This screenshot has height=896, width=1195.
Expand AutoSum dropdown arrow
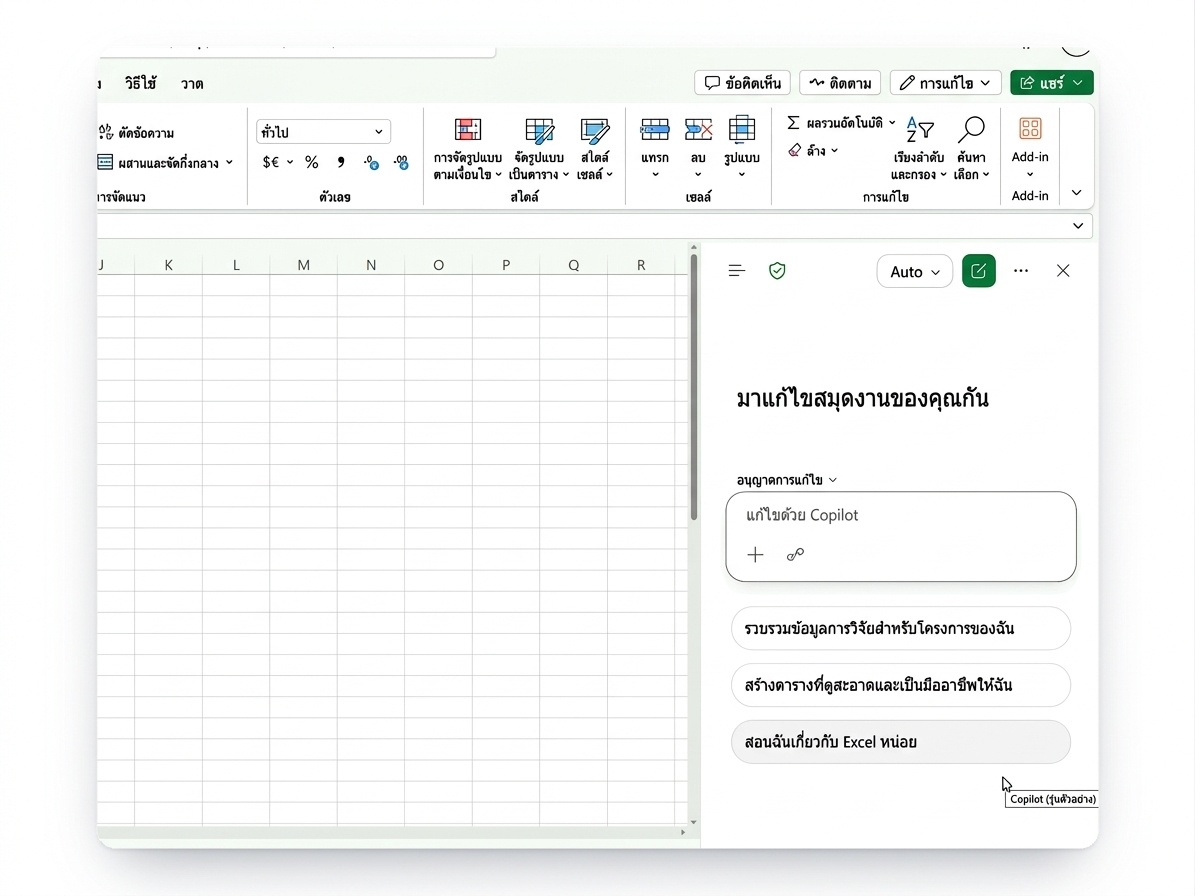892,123
